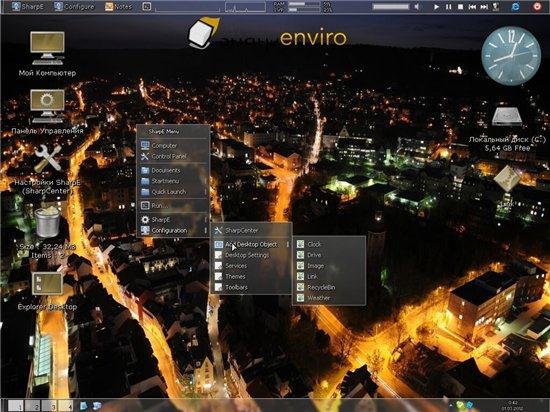The width and height of the screenshot is (550, 412).
Task: Expand the Quick Launch submenu entry
Action: click(173, 192)
